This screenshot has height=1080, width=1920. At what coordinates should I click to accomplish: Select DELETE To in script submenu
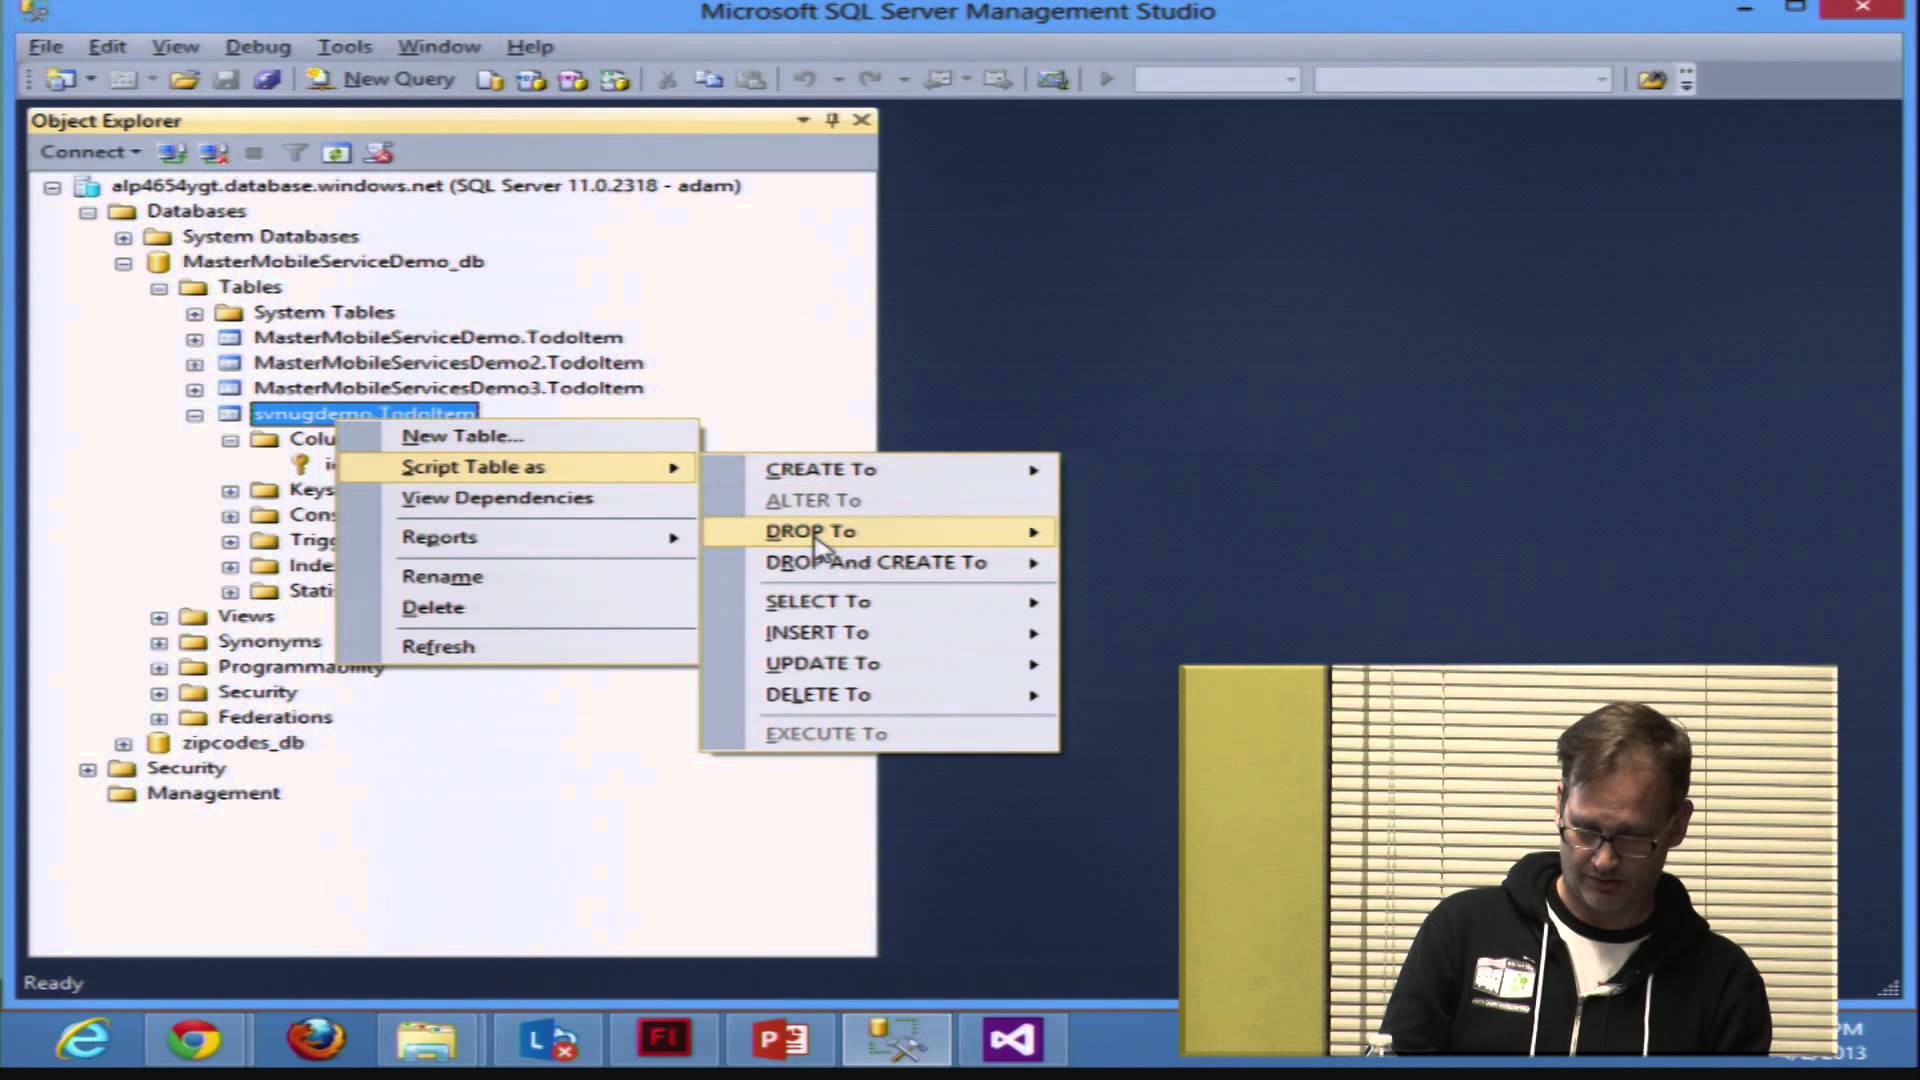pyautogui.click(x=879, y=694)
